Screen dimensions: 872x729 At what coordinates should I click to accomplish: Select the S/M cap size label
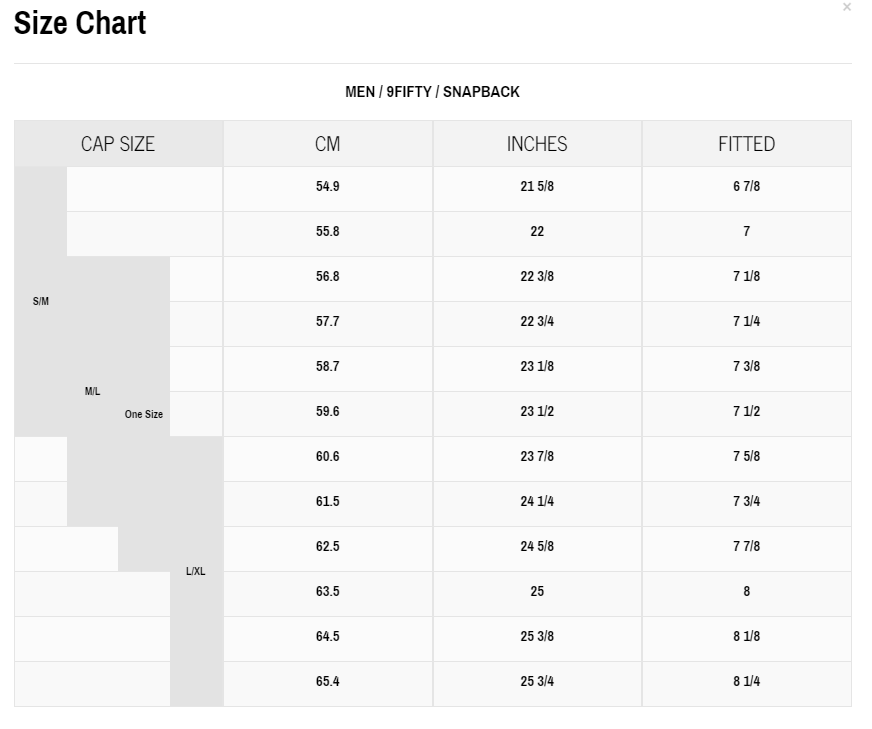(41, 301)
